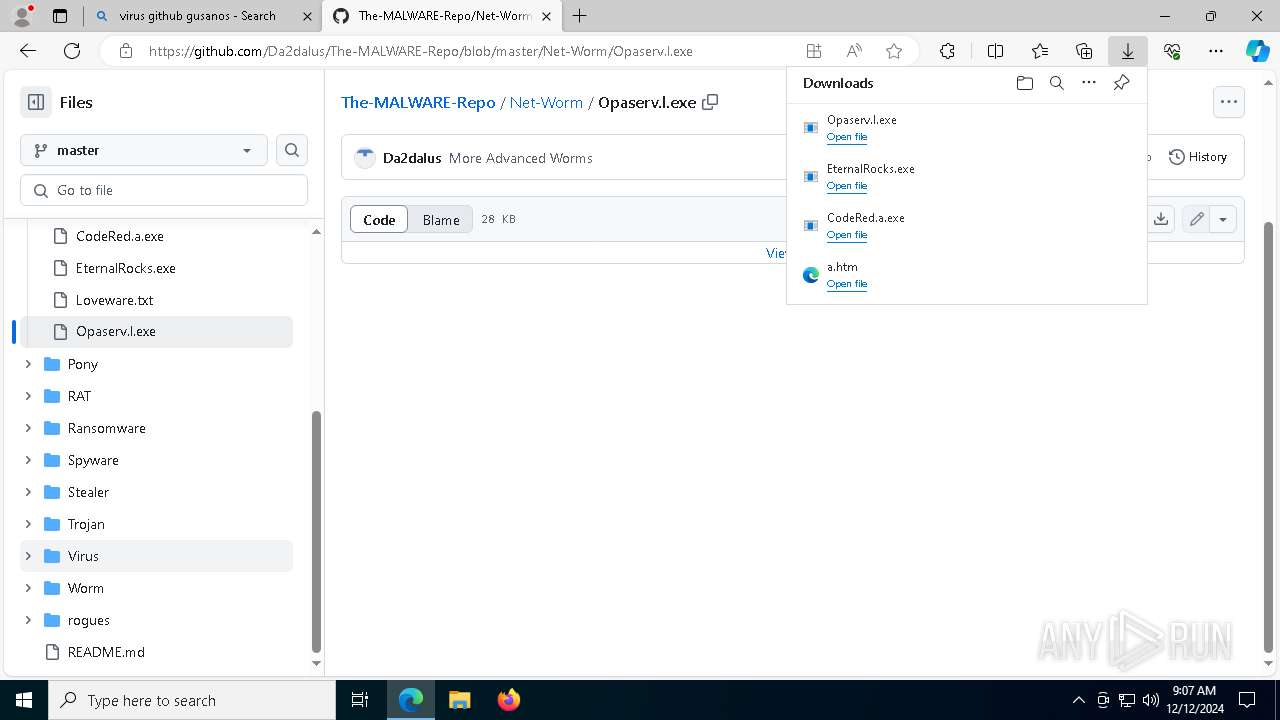Open The-MALWARE-Repo breadcrumb link
The width and height of the screenshot is (1280, 720).
(418, 102)
